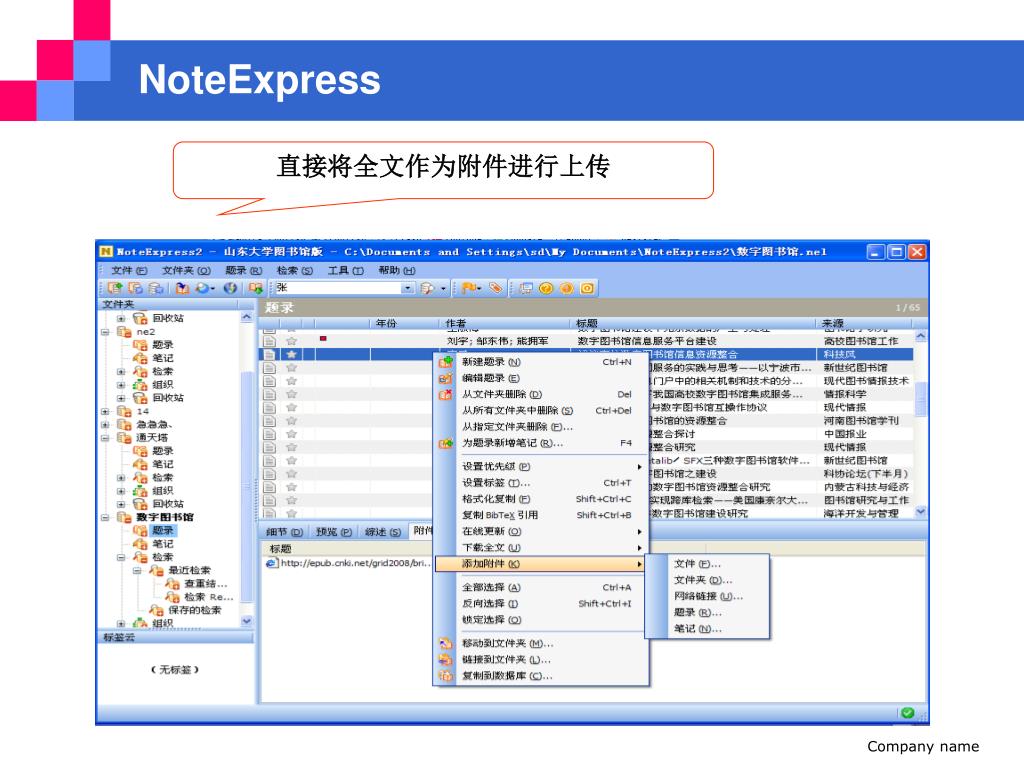
Task: Click the yellow flag toolbar icon
Action: click(469, 288)
